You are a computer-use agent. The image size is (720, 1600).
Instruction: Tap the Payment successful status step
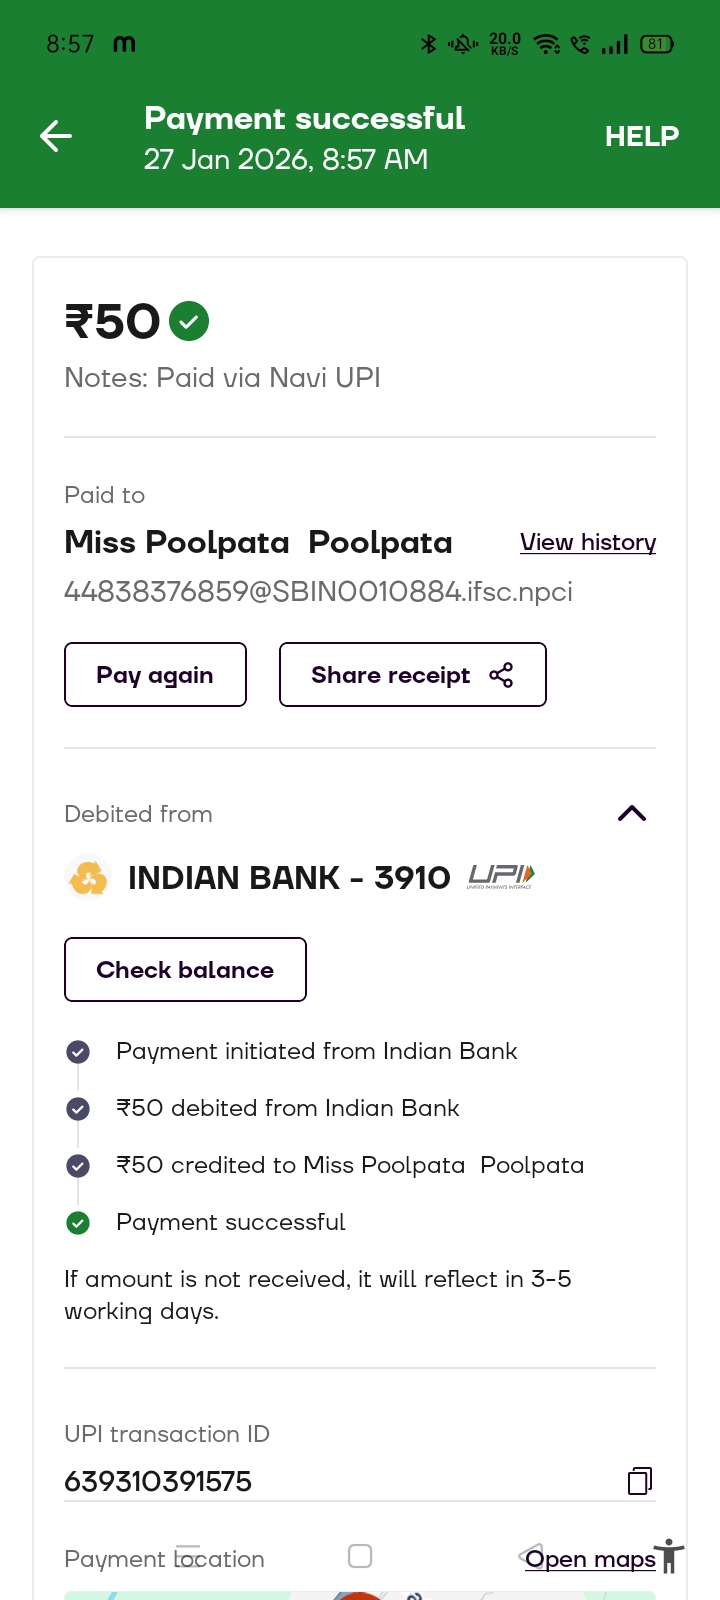pyautogui.click(x=230, y=1222)
